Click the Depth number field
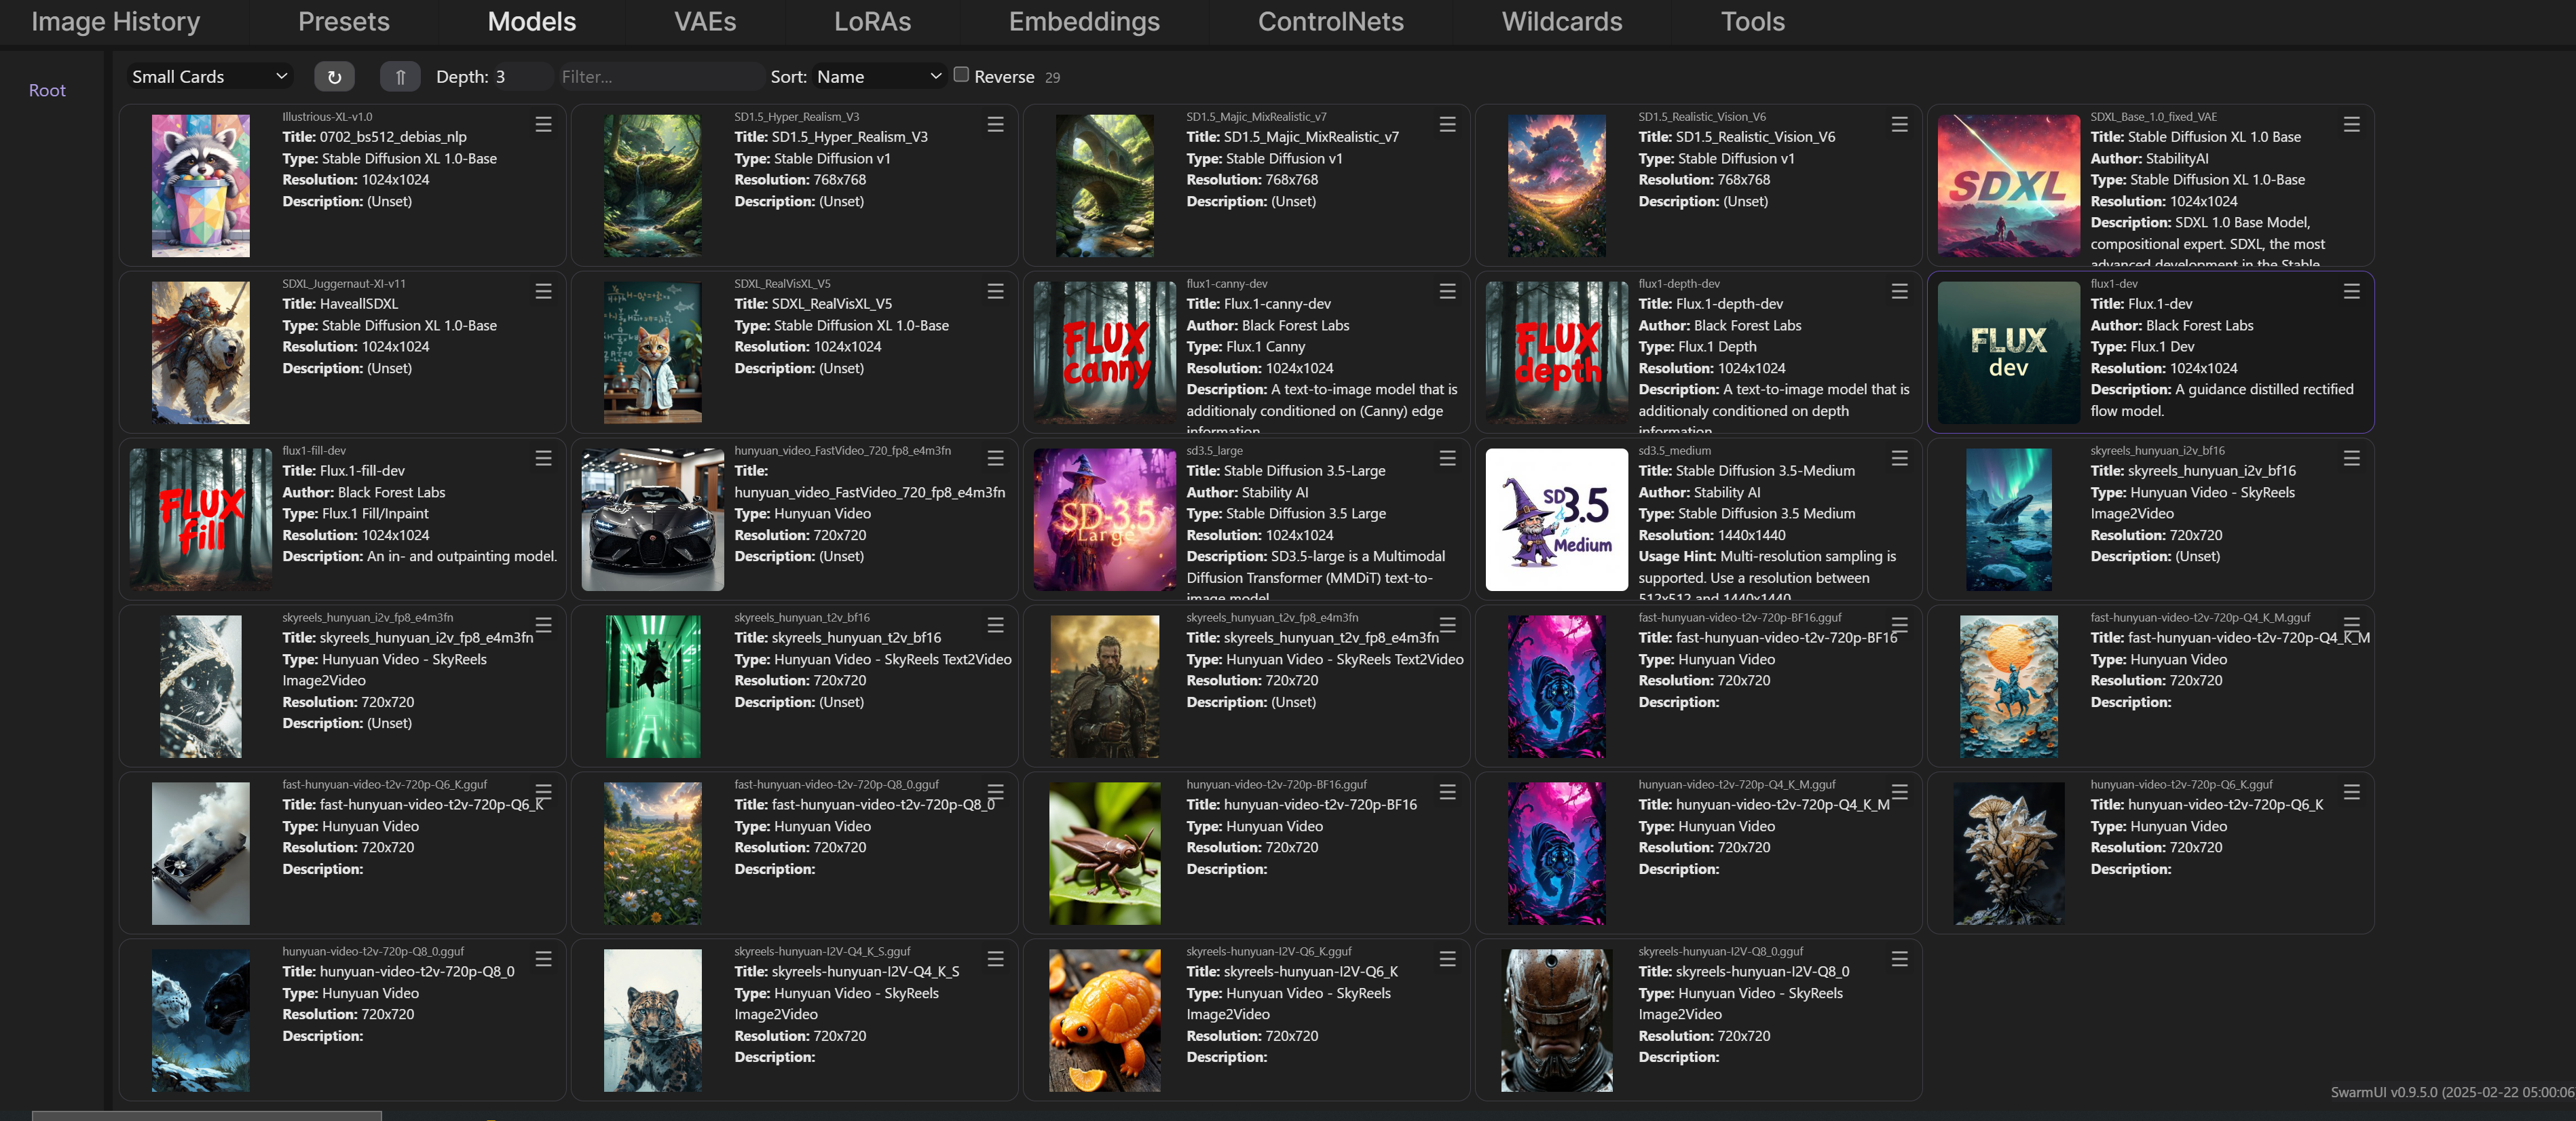The height and width of the screenshot is (1121, 2576). (x=521, y=76)
